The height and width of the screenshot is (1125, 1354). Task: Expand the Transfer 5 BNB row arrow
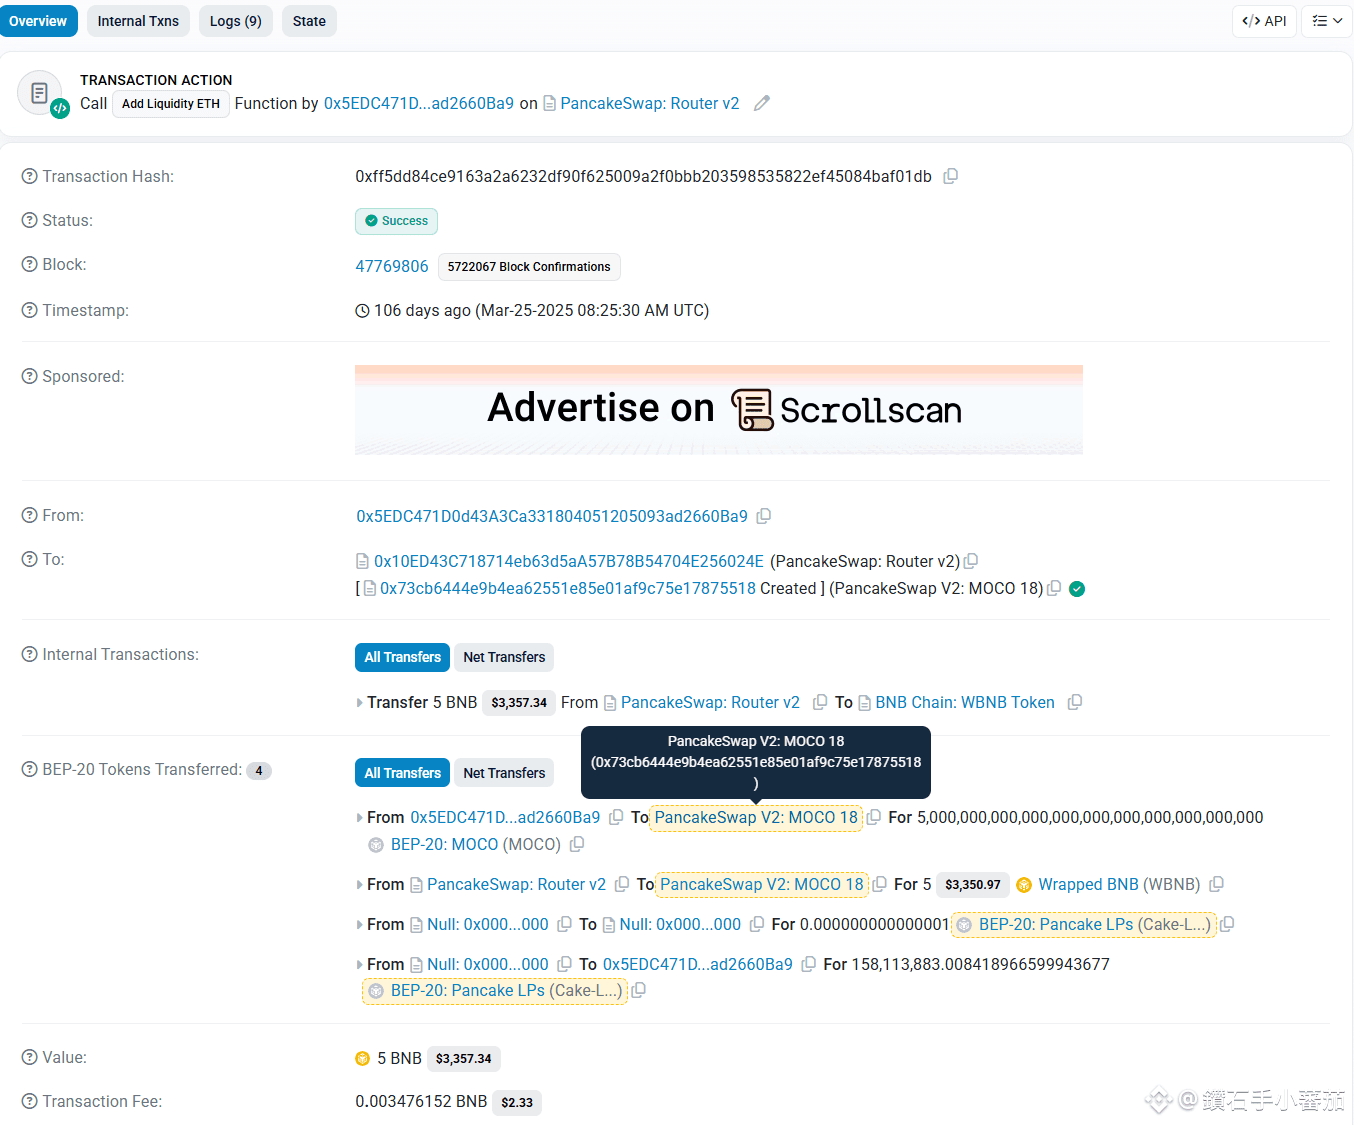pyautogui.click(x=360, y=703)
